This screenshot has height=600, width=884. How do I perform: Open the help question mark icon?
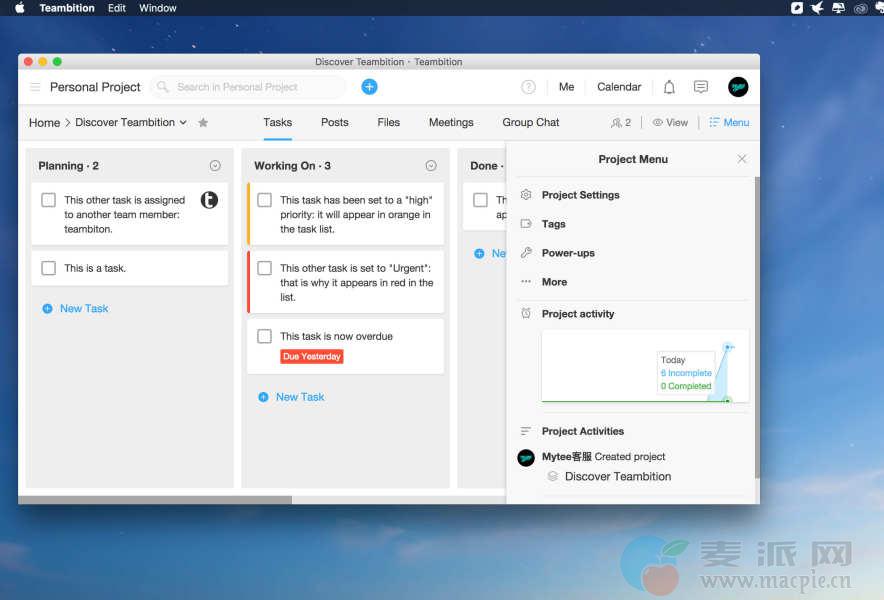[528, 87]
